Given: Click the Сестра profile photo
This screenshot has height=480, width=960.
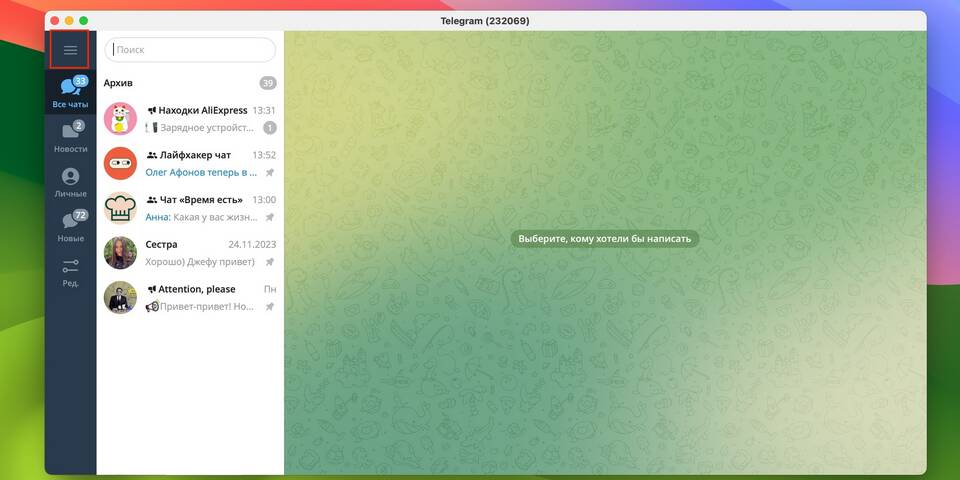Looking at the screenshot, I should point(120,252).
